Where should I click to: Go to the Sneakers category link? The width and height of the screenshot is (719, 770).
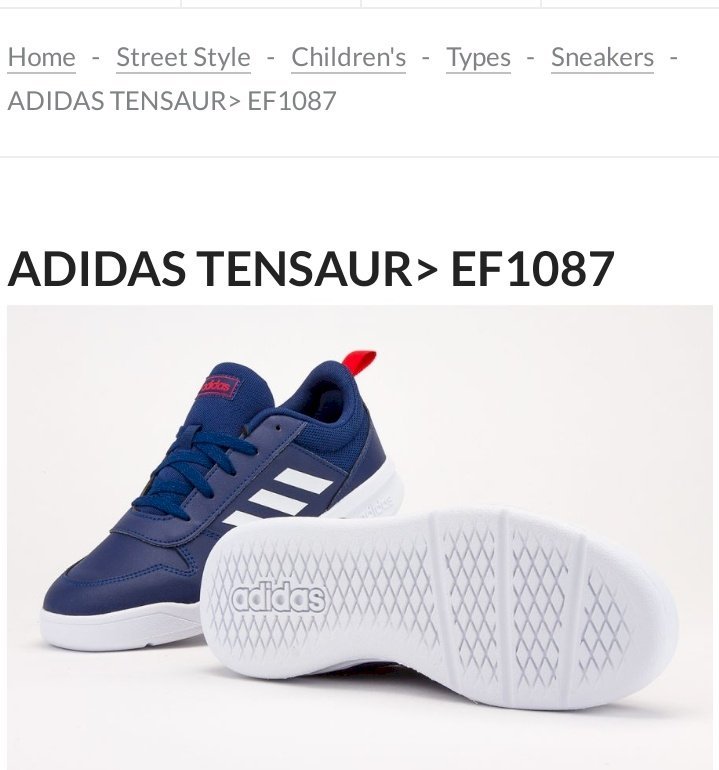(x=602, y=57)
